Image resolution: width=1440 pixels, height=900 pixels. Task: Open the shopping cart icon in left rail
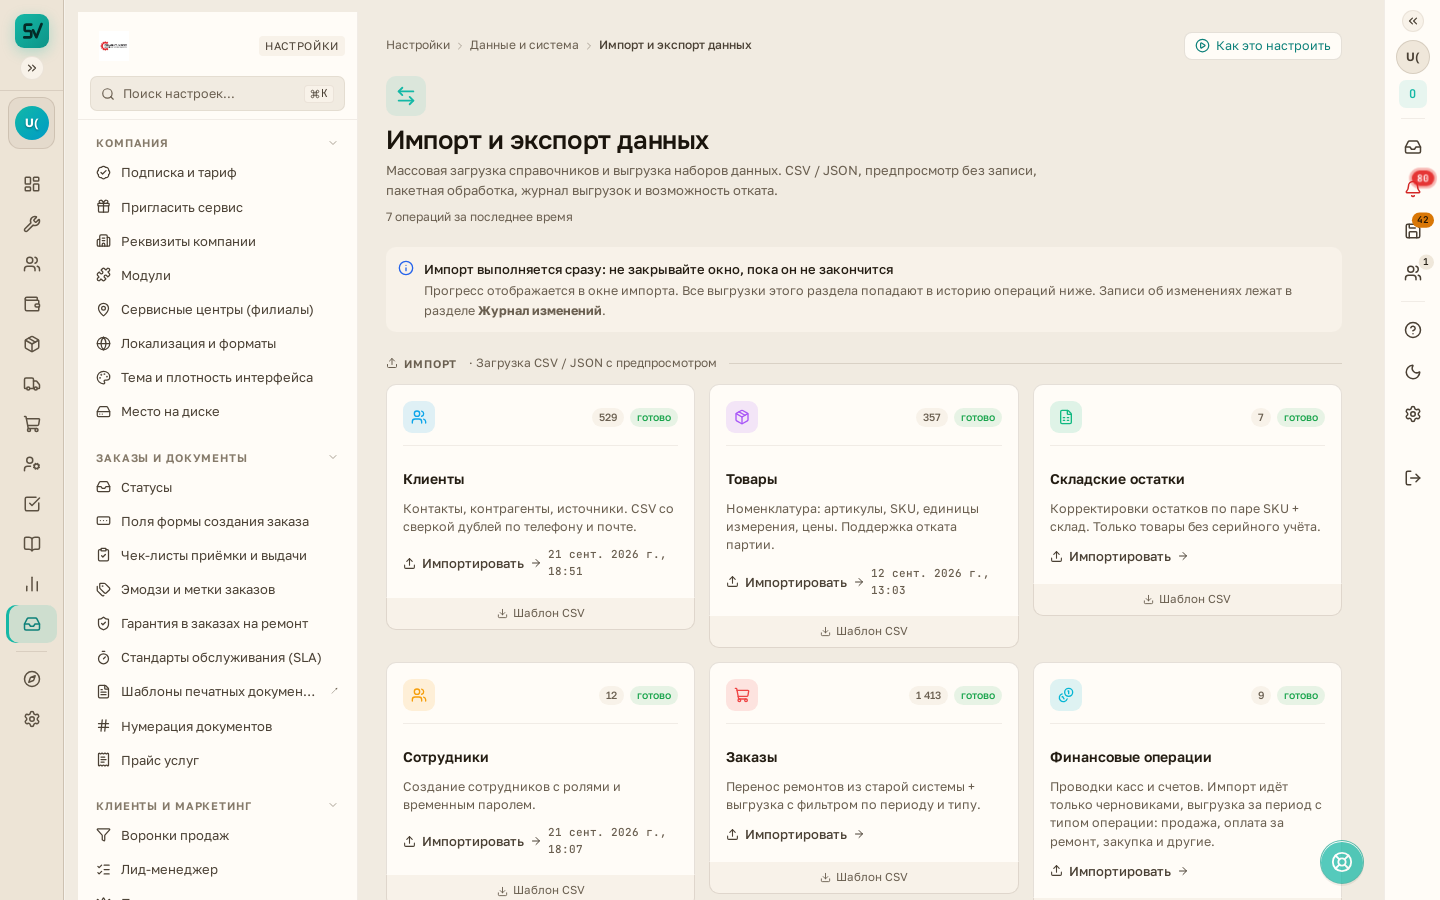(32, 424)
